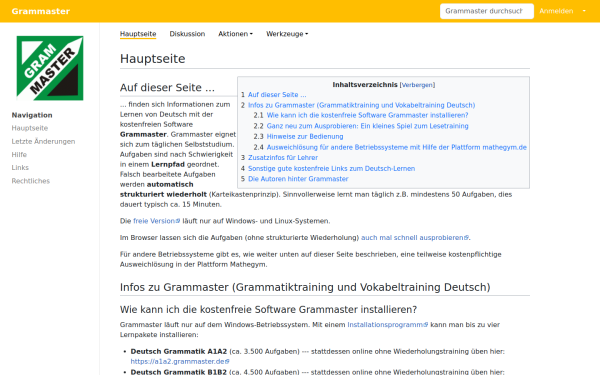Click the 'Wie kann ich die kostenfreie Software' subheading
Screen dimensions: 600x375
268,309
